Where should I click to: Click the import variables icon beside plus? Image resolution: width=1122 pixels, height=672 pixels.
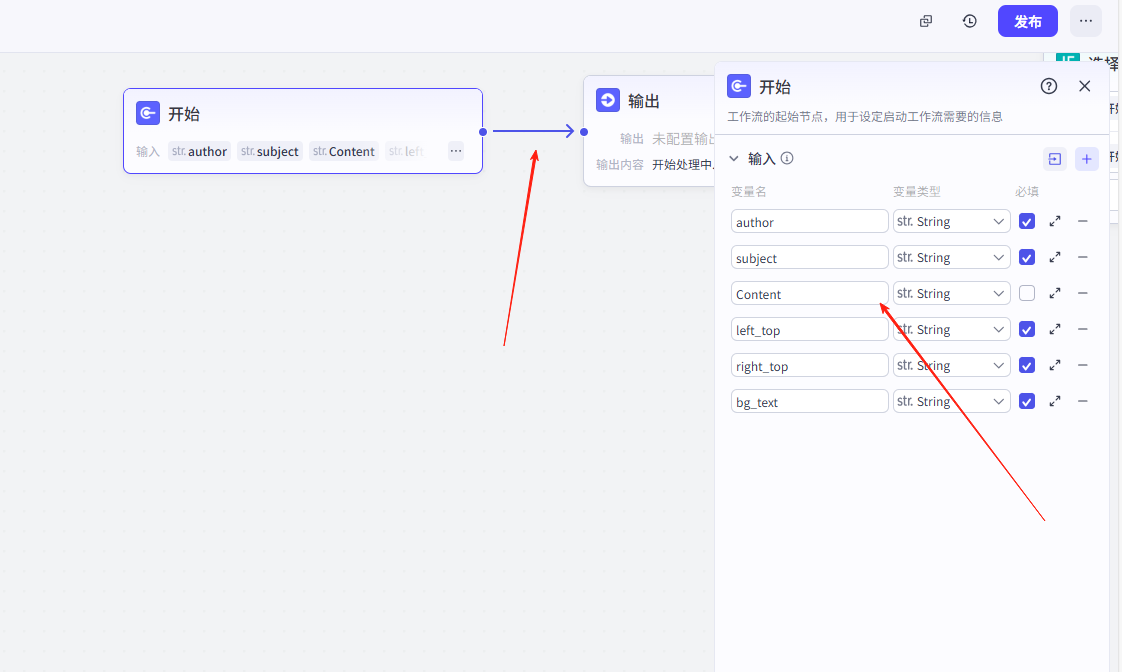coord(1055,158)
